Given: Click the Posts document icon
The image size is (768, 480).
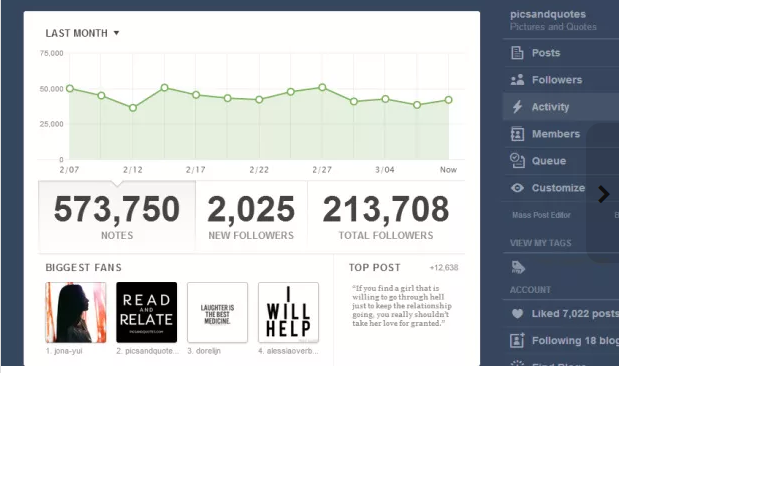Looking at the screenshot, I should 517,53.
